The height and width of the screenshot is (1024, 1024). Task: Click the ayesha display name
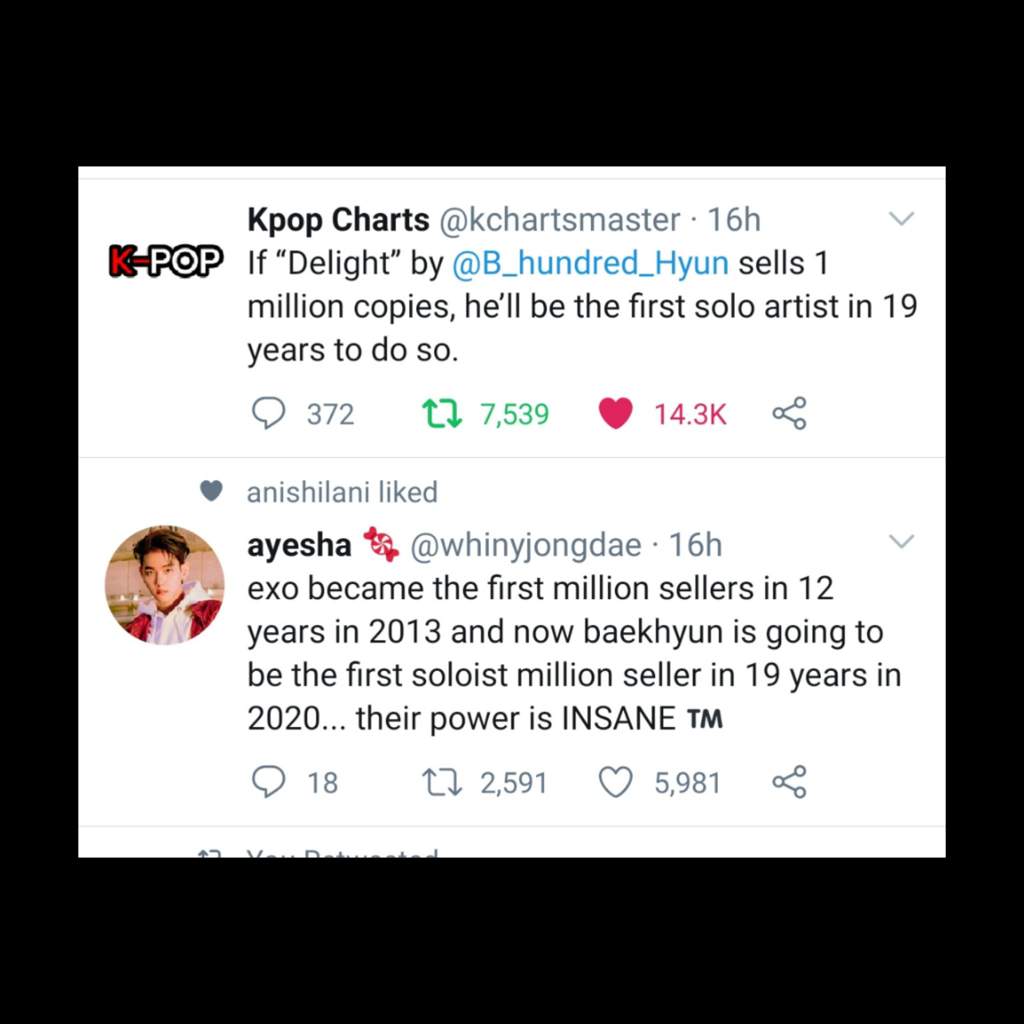[x=299, y=545]
